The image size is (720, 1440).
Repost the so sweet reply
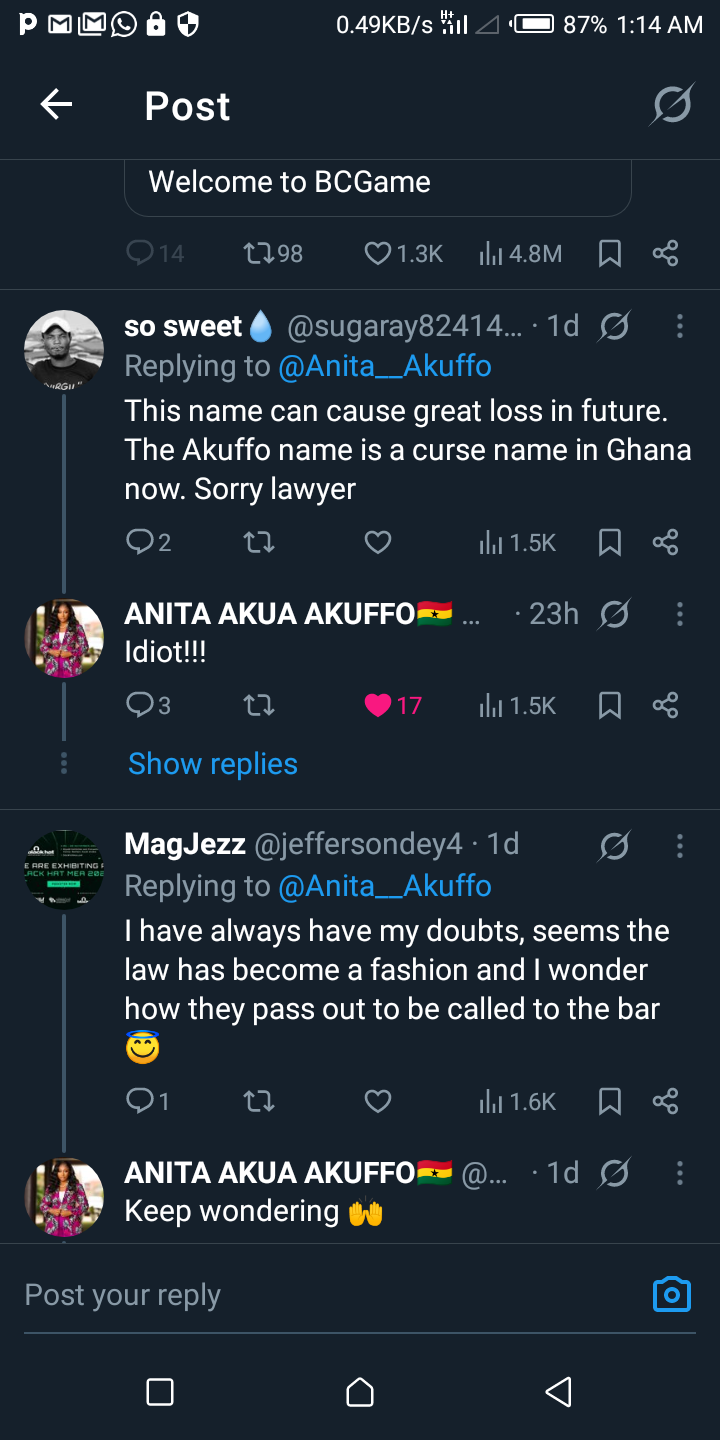[x=259, y=542]
